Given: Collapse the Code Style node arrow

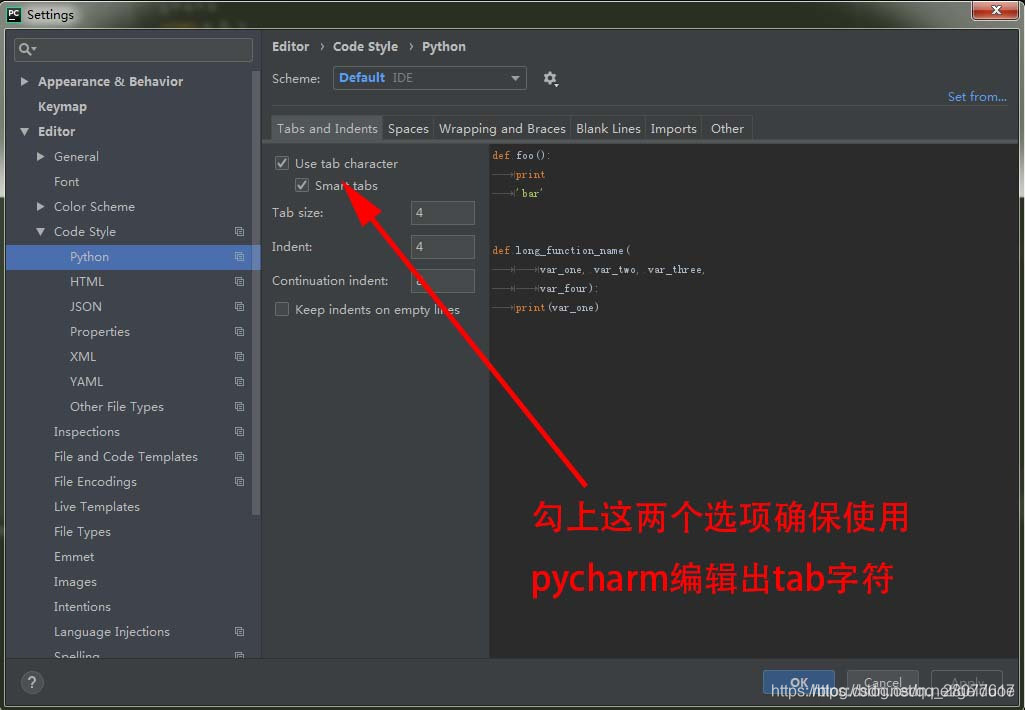Looking at the screenshot, I should [x=41, y=231].
